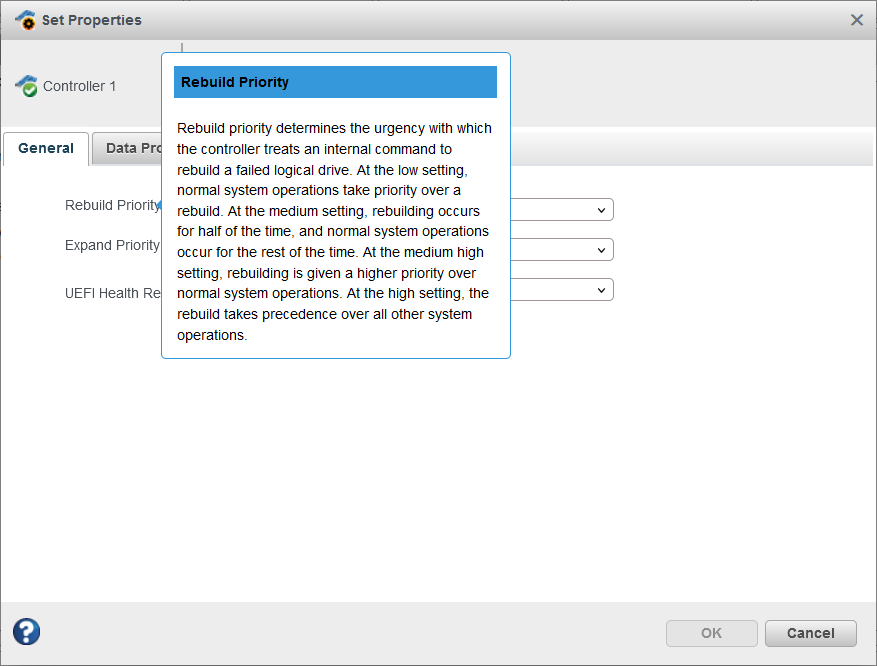Click the Expand Priority label

point(112,245)
